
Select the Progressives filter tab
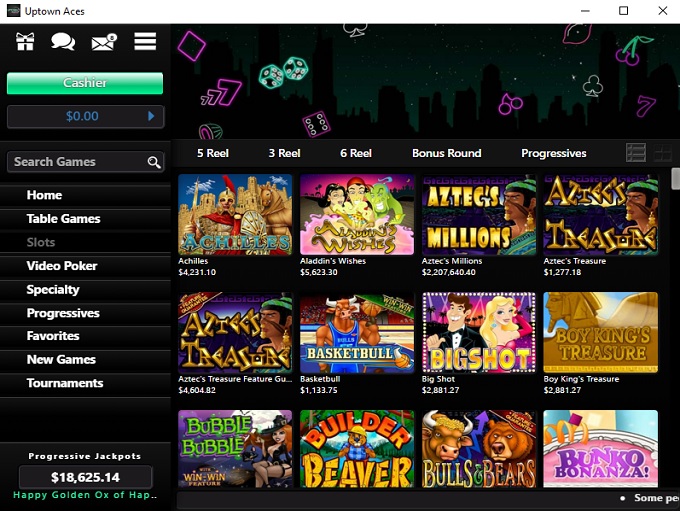tap(554, 153)
